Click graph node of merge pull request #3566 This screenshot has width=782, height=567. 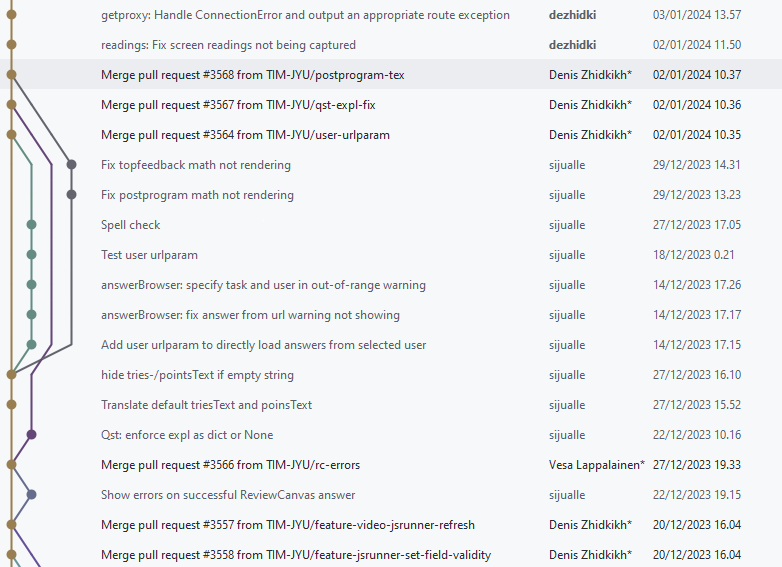(x=11, y=465)
